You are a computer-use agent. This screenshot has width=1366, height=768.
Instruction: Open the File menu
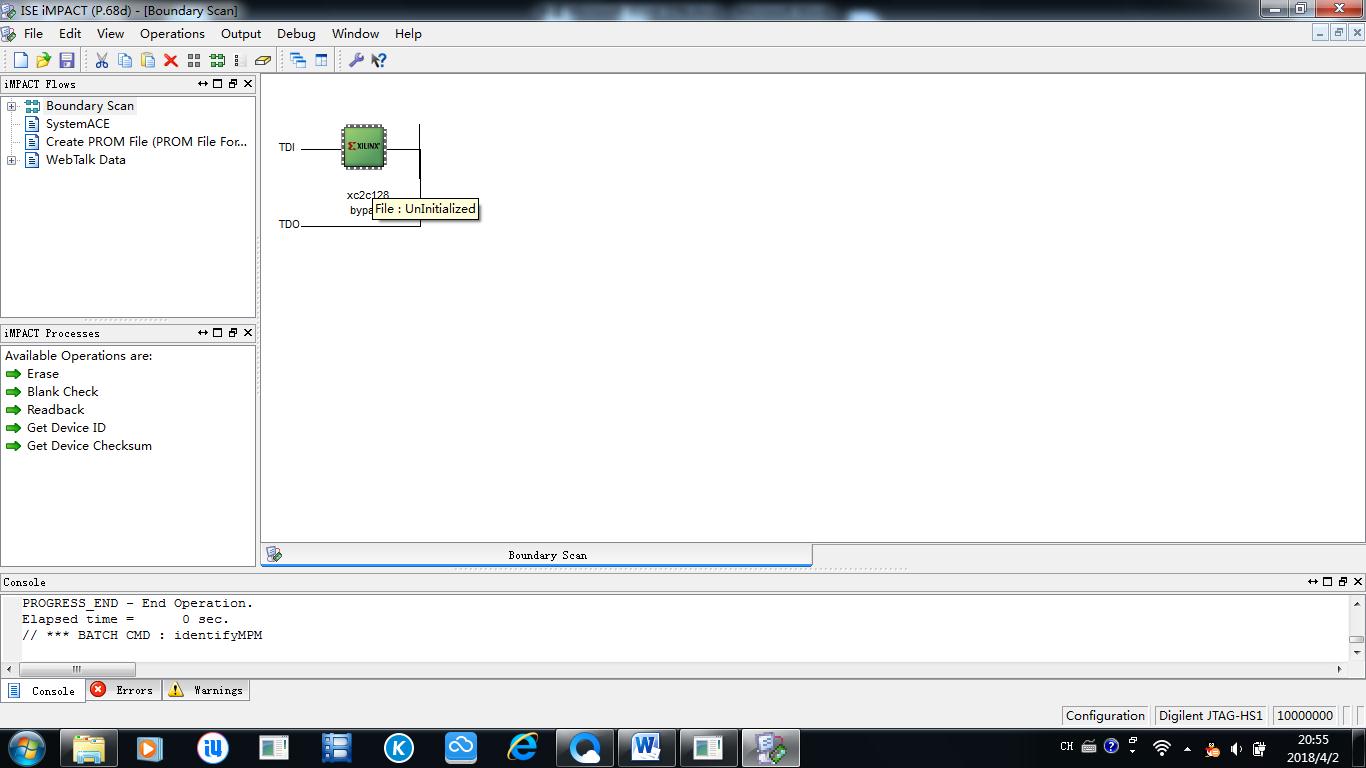coord(33,33)
